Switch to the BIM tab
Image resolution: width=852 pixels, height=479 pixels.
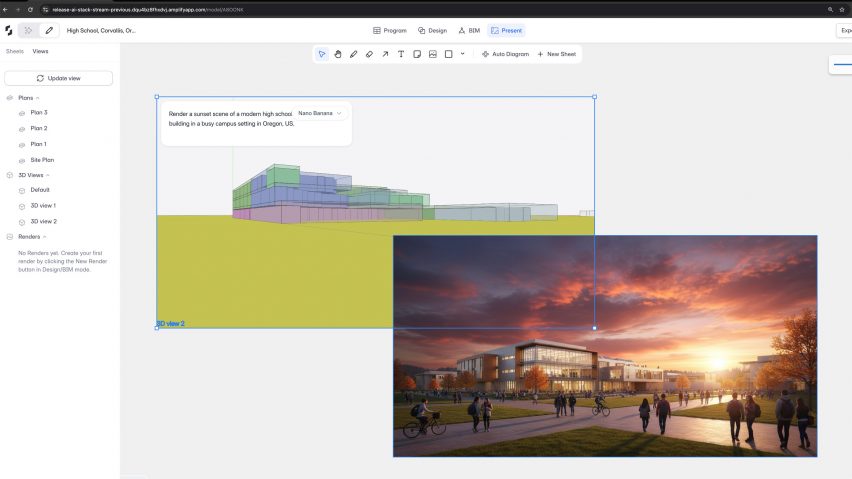(x=469, y=30)
